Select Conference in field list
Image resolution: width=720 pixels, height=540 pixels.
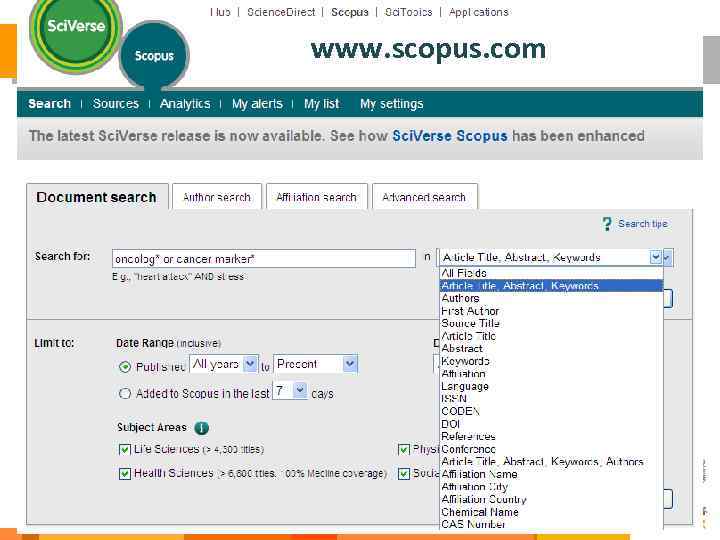tap(551, 449)
